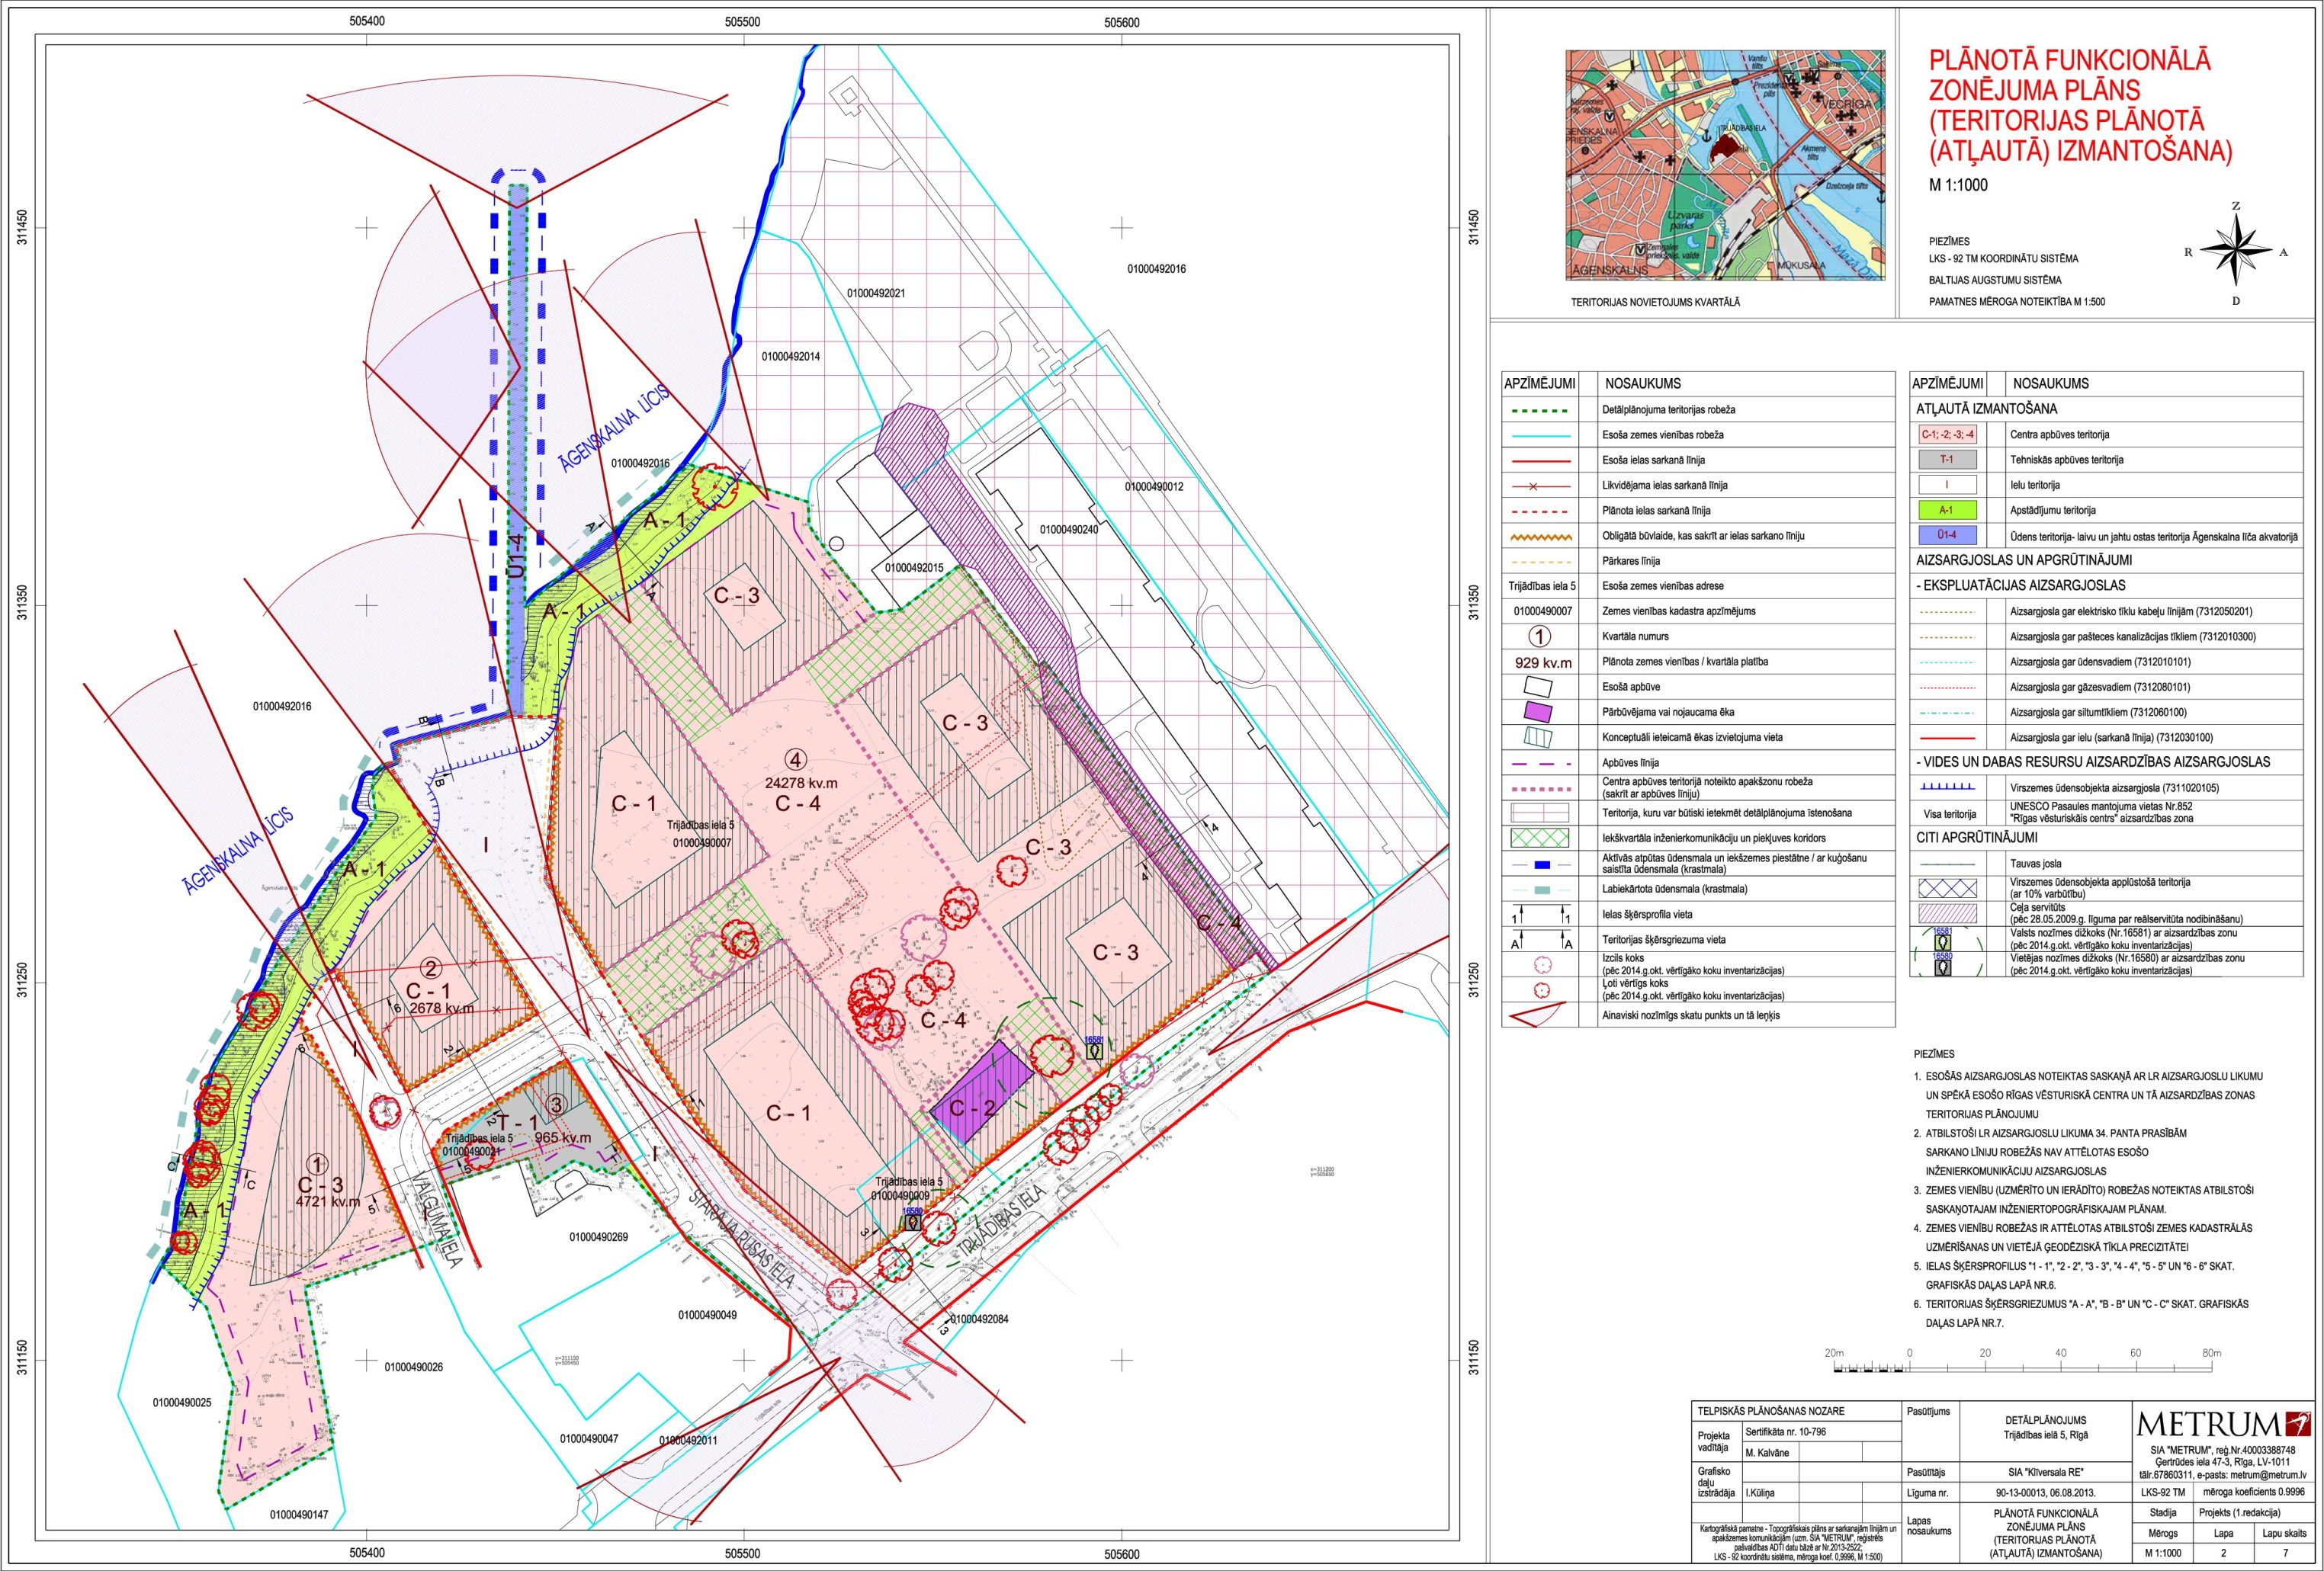Click cadastral number 01000490147

299,1515
